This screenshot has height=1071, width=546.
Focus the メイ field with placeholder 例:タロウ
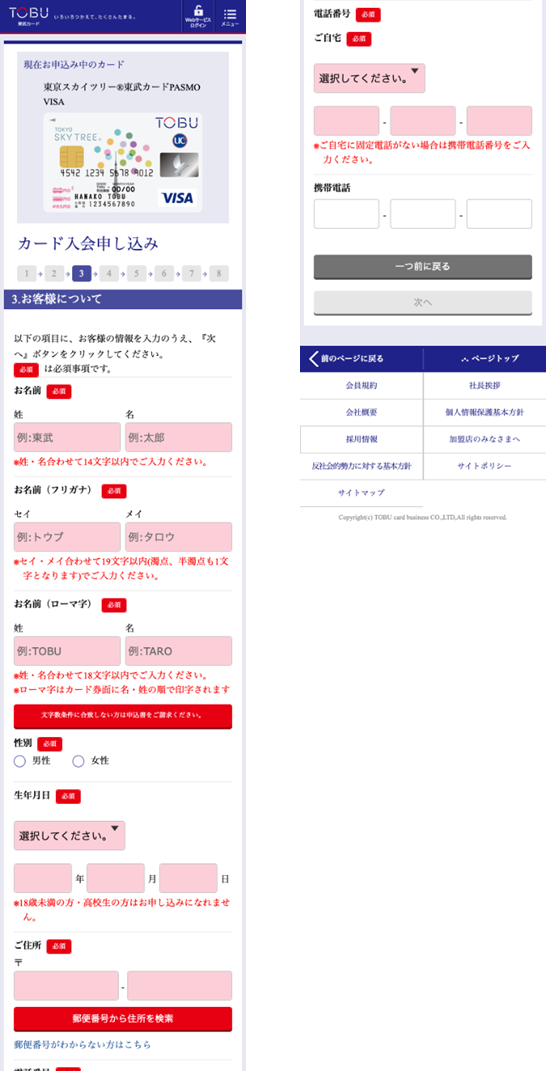pyautogui.click(x=178, y=537)
